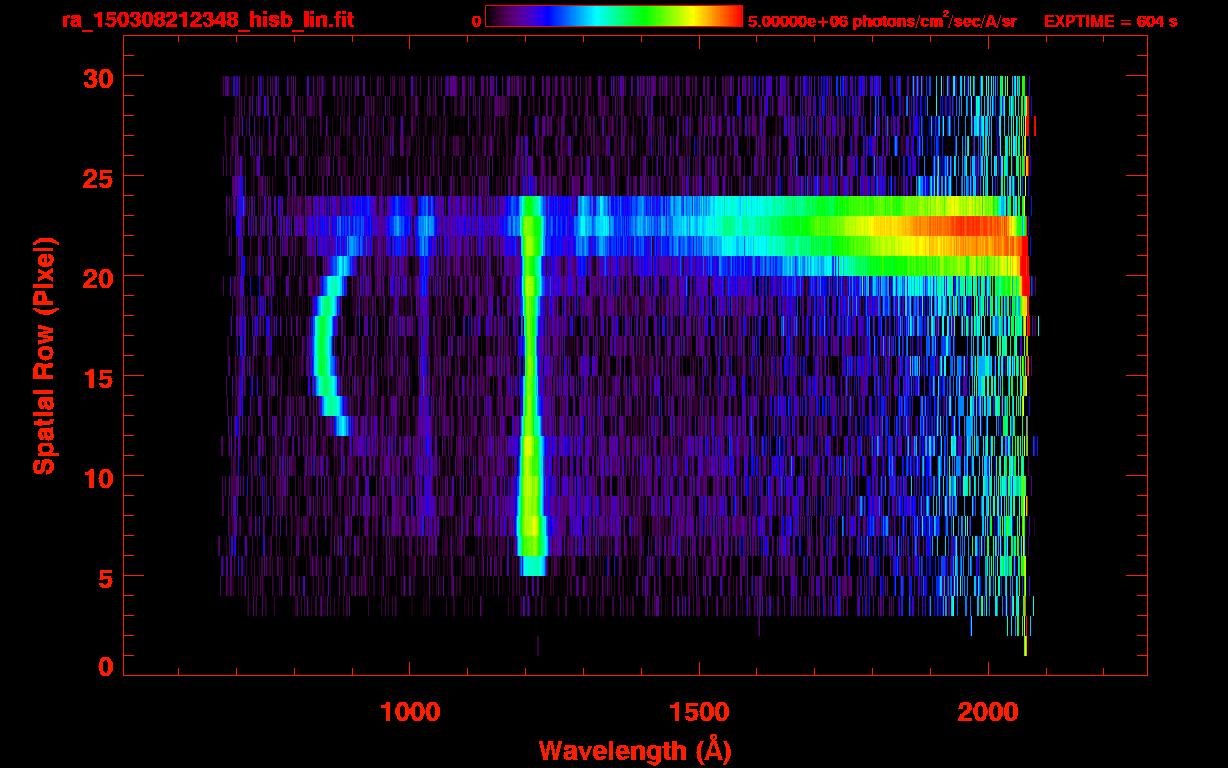1228x768 pixels.
Task: Click the 30 spatial row tick label
Action: click(x=96, y=77)
